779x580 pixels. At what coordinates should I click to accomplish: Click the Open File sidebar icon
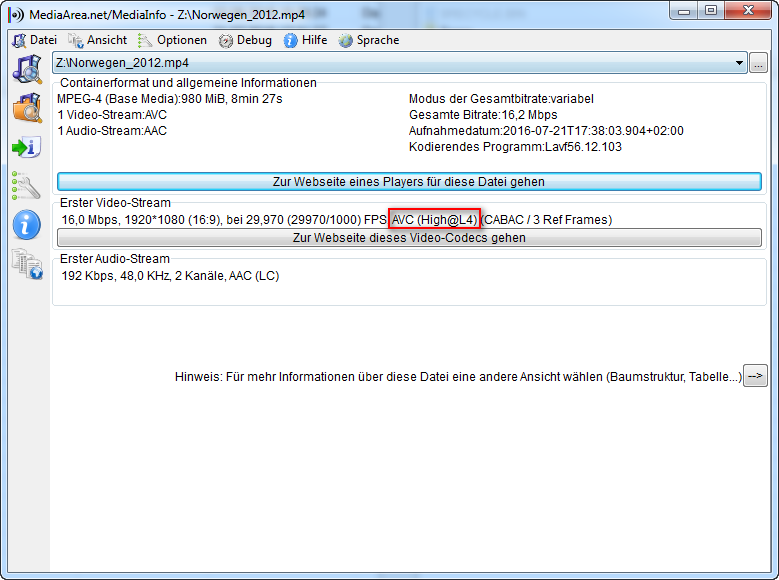click(25, 69)
